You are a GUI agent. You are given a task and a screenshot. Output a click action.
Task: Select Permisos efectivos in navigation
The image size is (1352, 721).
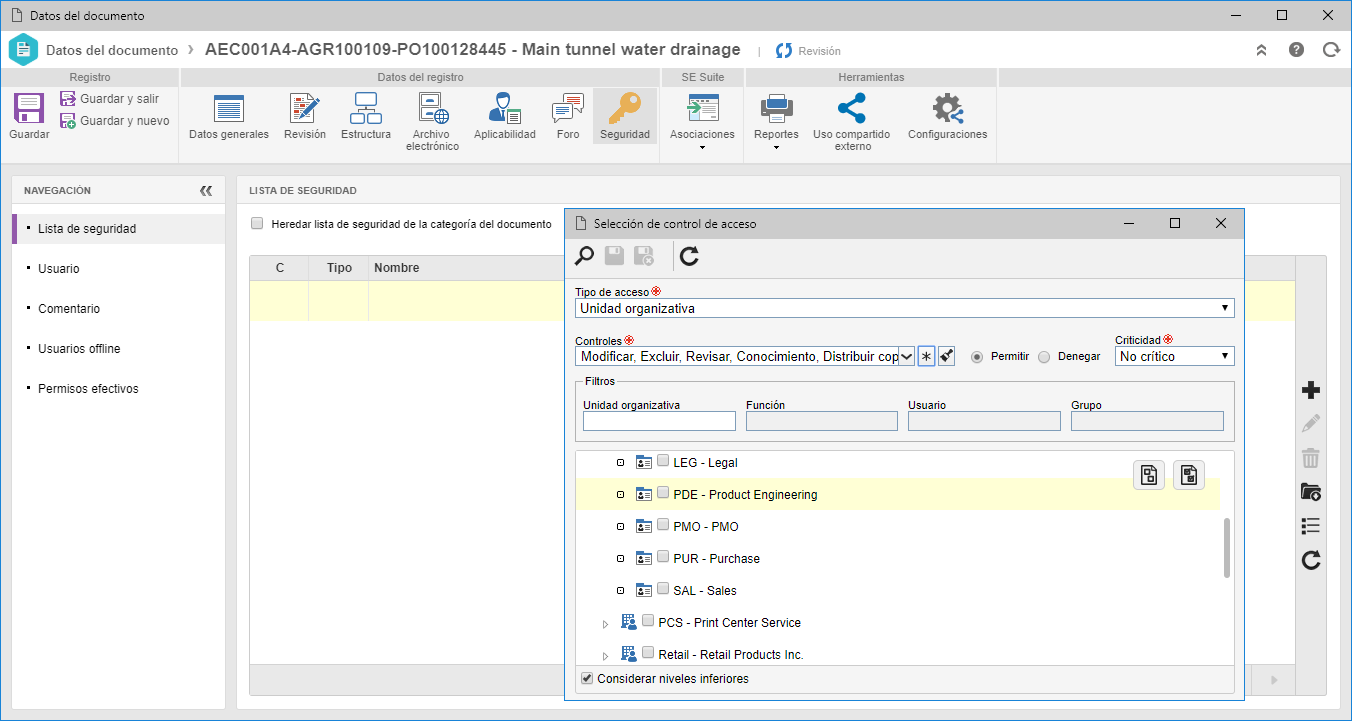point(88,389)
